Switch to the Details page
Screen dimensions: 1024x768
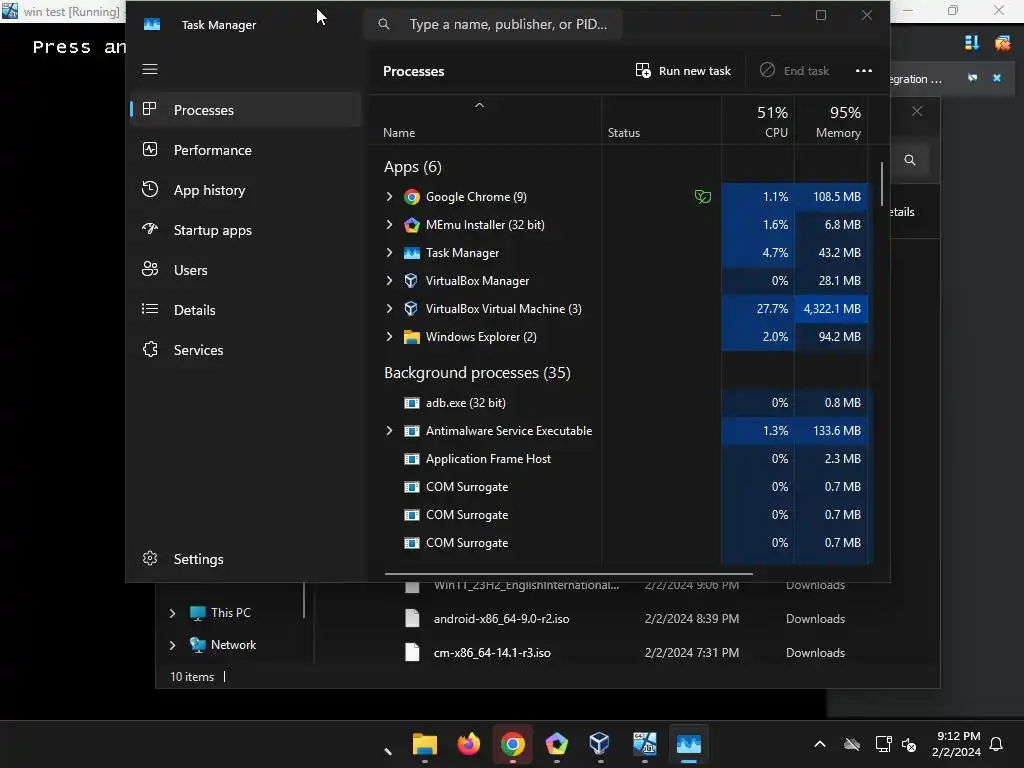246,310
